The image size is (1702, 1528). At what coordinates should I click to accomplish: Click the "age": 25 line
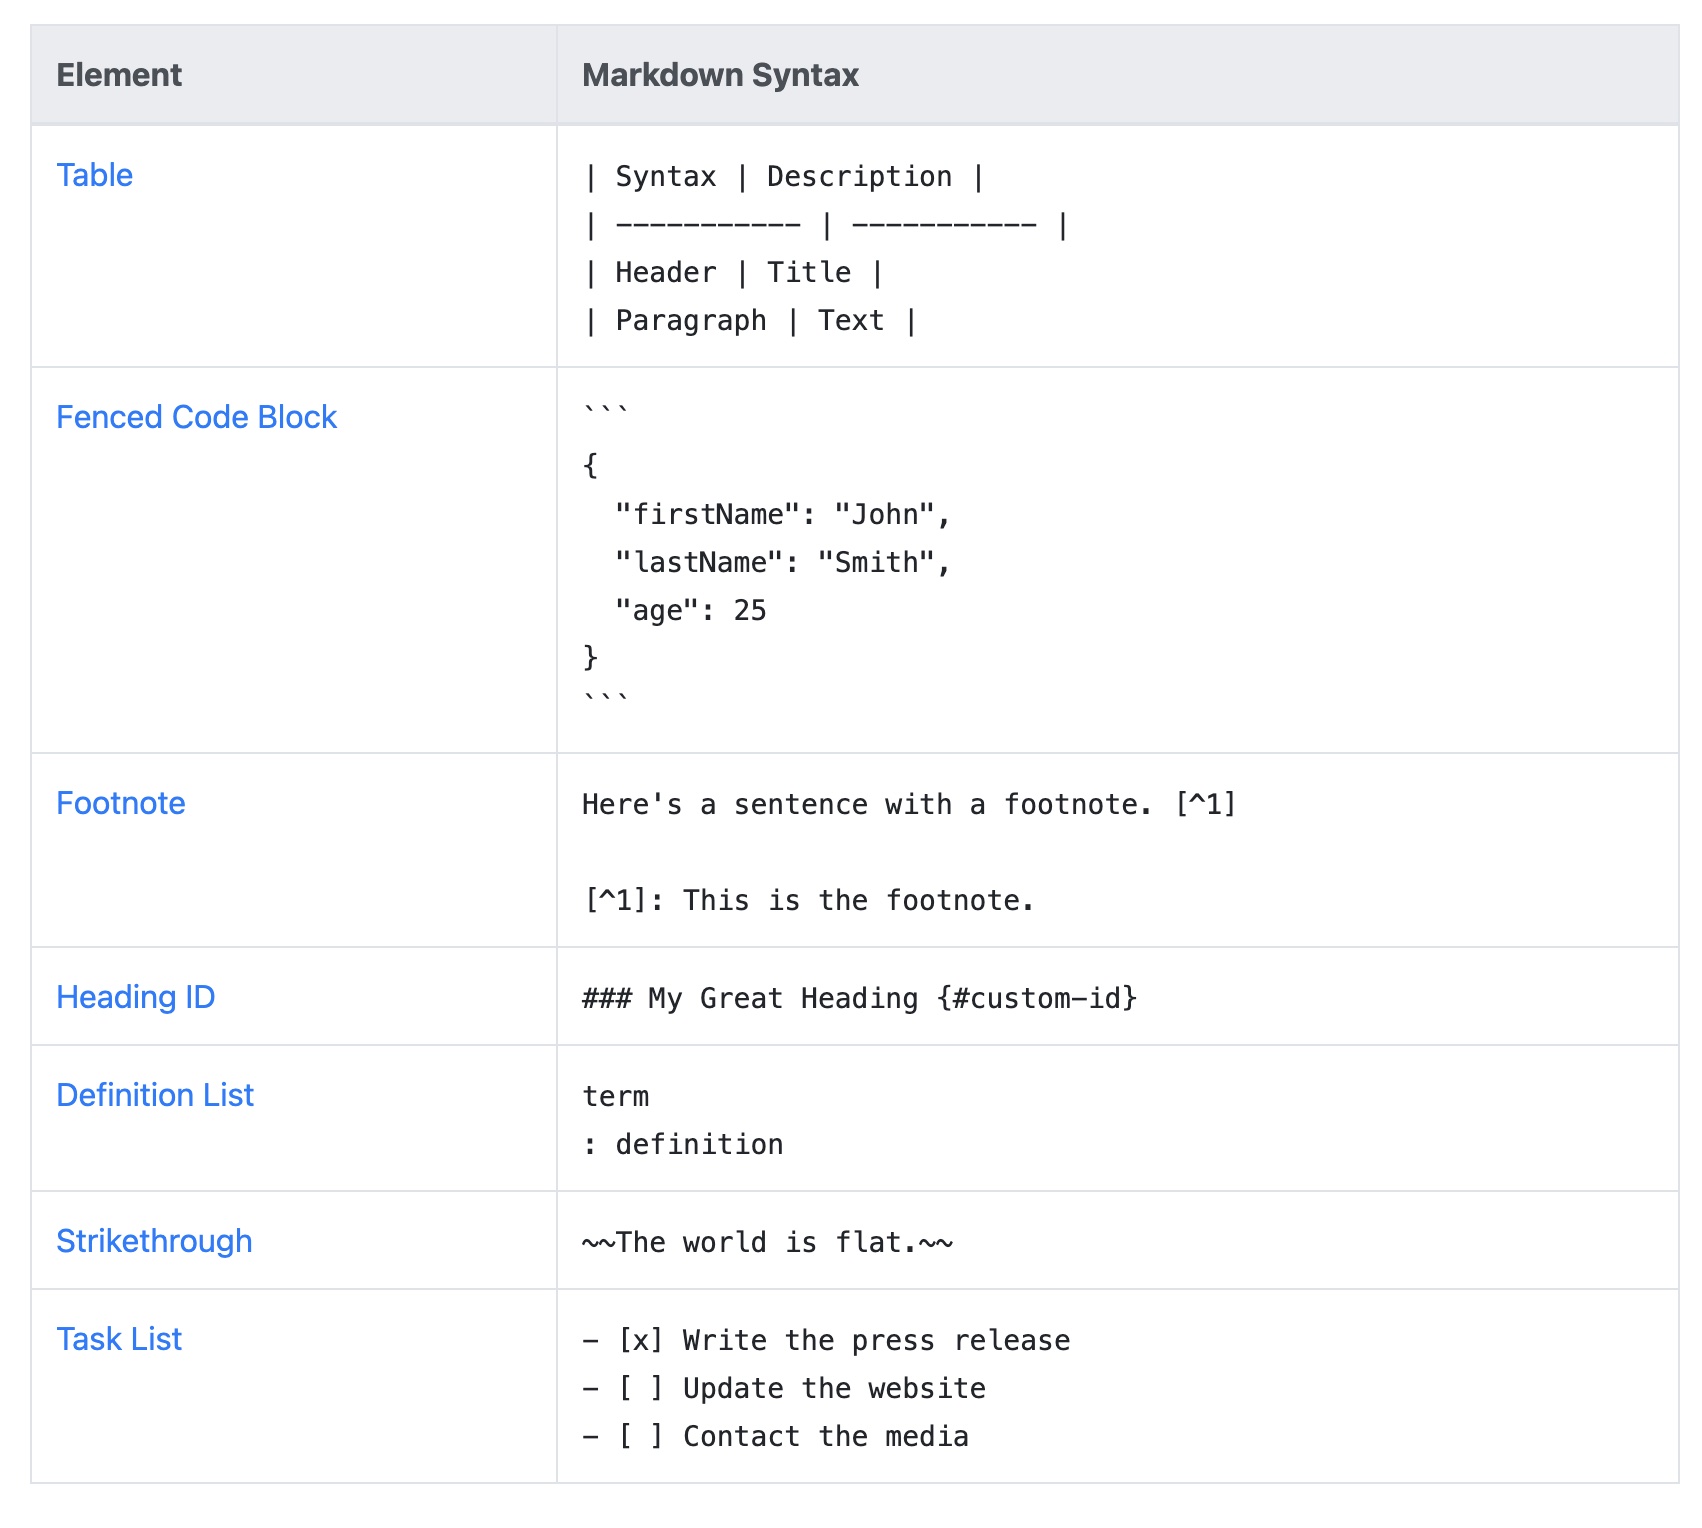(691, 611)
